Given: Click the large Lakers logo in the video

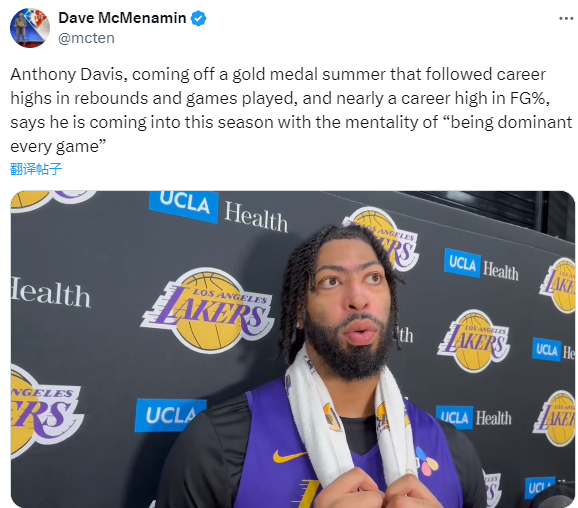Looking at the screenshot, I should pos(207,310).
